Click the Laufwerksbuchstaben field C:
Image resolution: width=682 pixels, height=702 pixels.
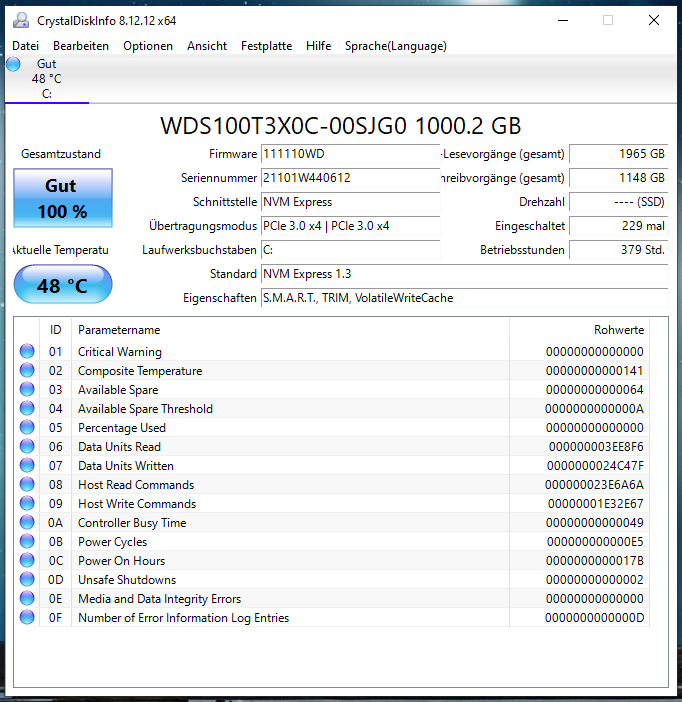[x=351, y=250]
